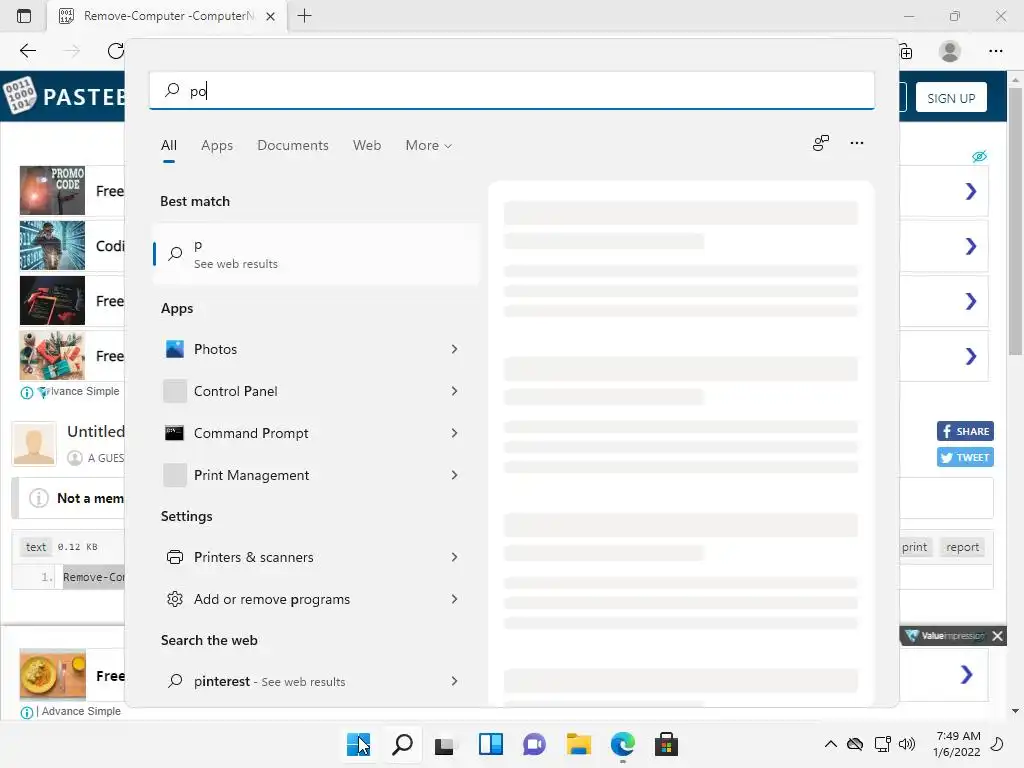Open a new Edge tab
The width and height of the screenshot is (1024, 768).
(304, 16)
